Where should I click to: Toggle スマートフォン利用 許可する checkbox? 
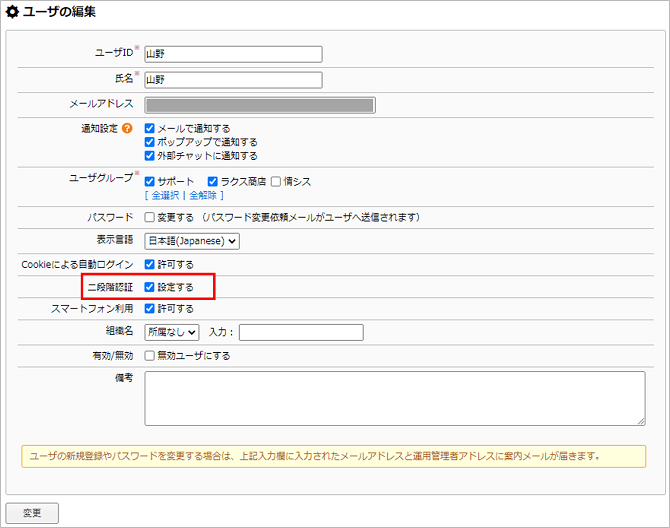point(149,308)
